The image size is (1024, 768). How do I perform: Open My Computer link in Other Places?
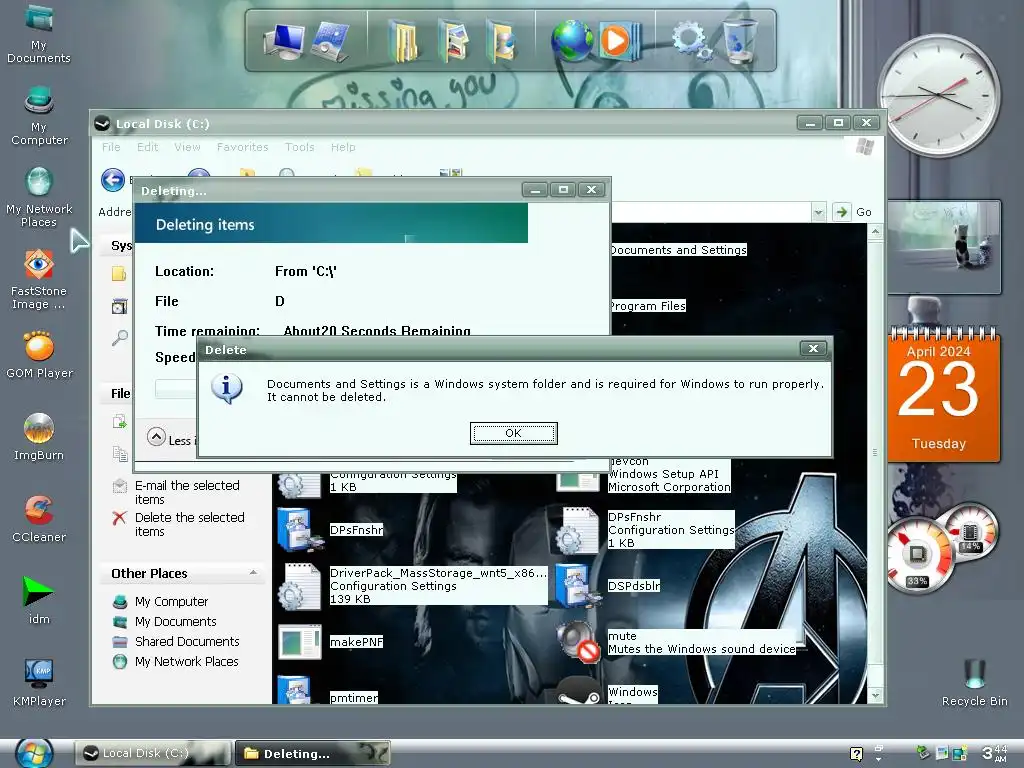pos(171,601)
